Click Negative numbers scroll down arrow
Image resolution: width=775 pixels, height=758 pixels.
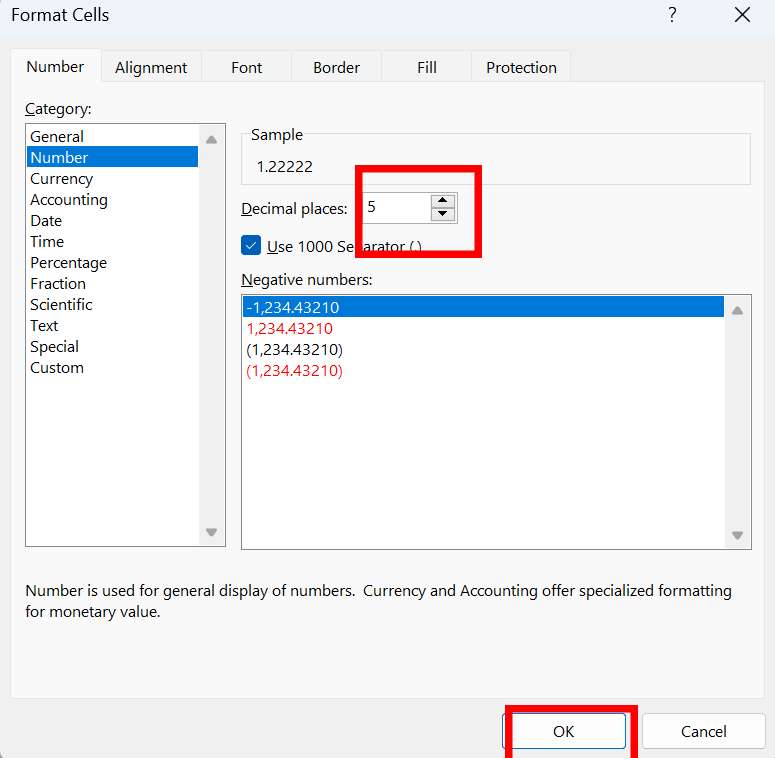pos(737,535)
